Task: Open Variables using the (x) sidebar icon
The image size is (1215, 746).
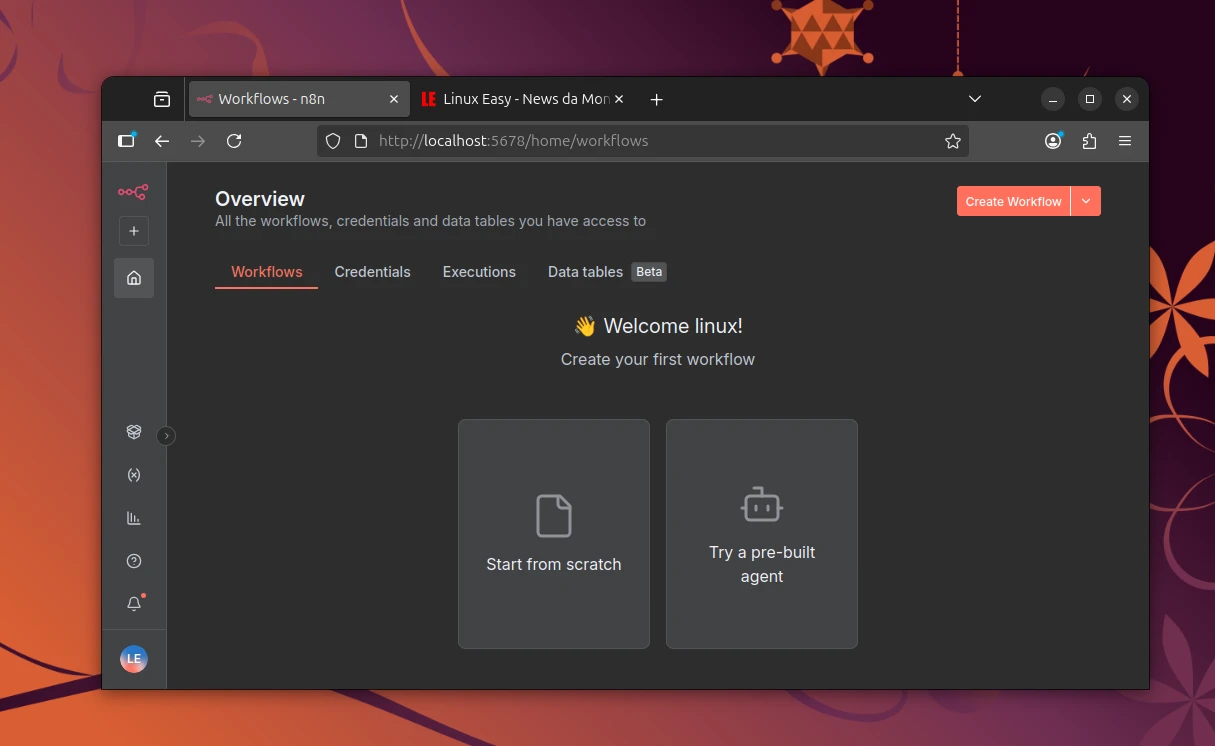Action: (133, 474)
